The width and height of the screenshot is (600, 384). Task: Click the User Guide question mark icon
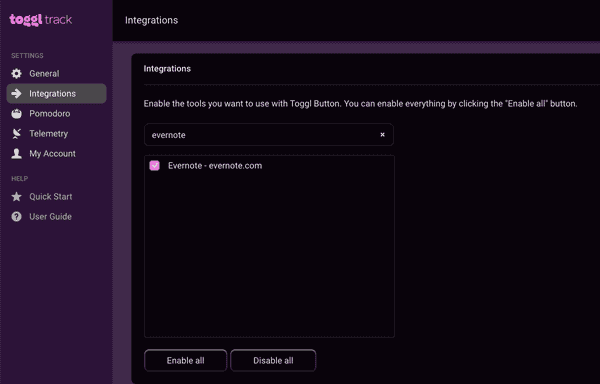coord(16,216)
